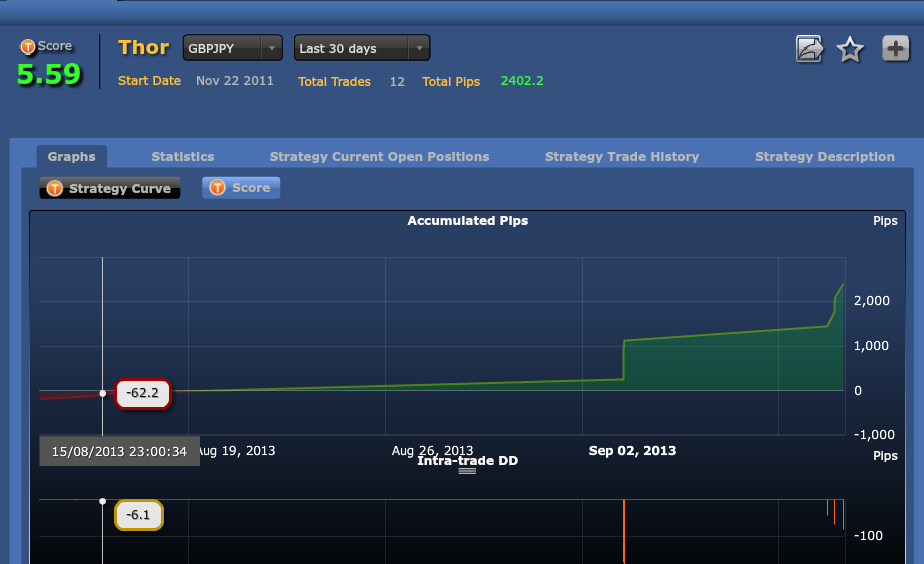This screenshot has width=924, height=564.
Task: Click the -6.1 intra-trade DD tooltip
Action: (x=138, y=515)
